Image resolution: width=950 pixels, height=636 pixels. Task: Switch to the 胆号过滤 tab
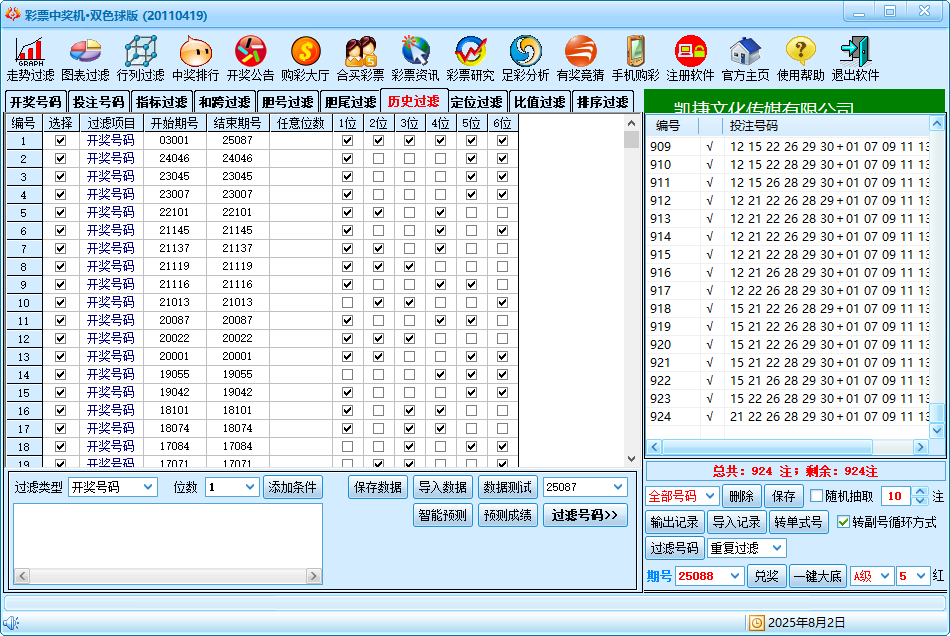tap(288, 102)
